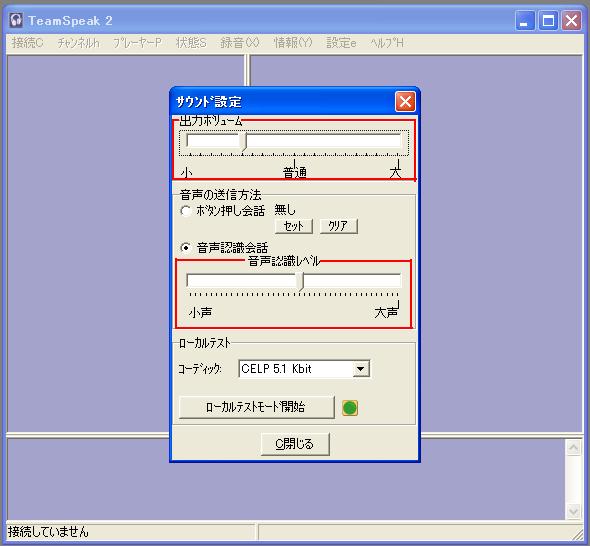Click the CELP 5.1 Kbit combo box
590x546 pixels.
coord(304,369)
